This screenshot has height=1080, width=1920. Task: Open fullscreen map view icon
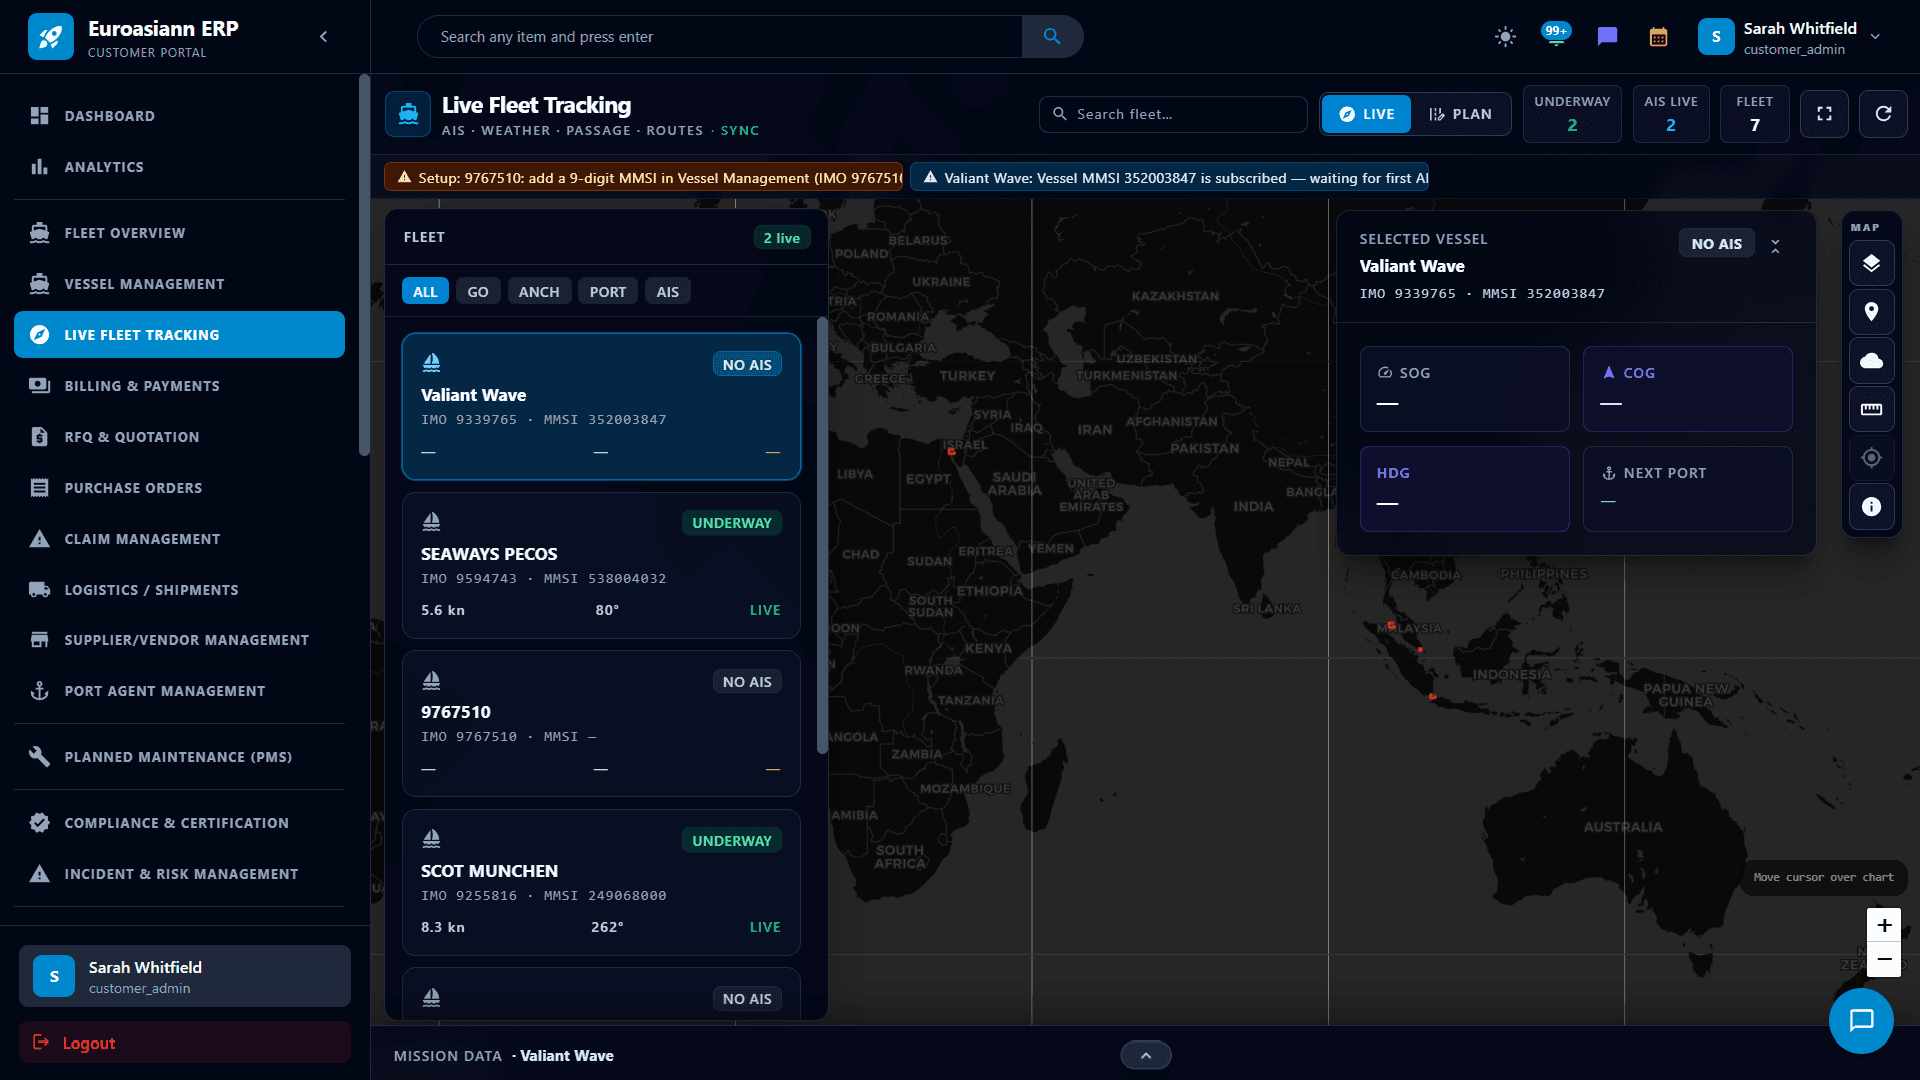(1824, 114)
